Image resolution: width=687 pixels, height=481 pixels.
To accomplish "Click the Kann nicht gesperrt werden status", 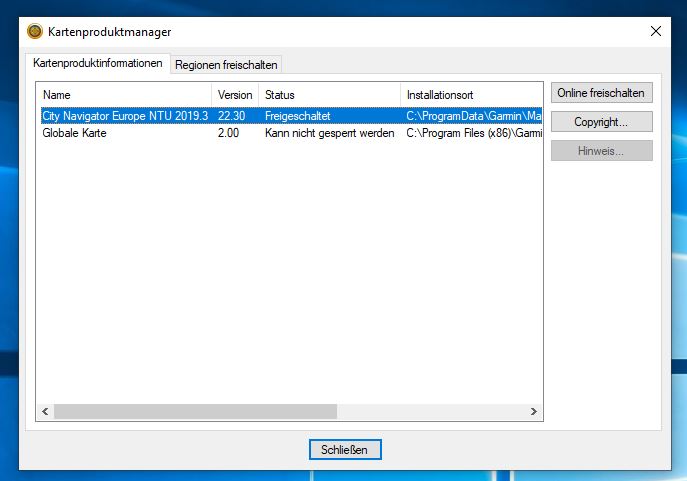I will (x=329, y=133).
